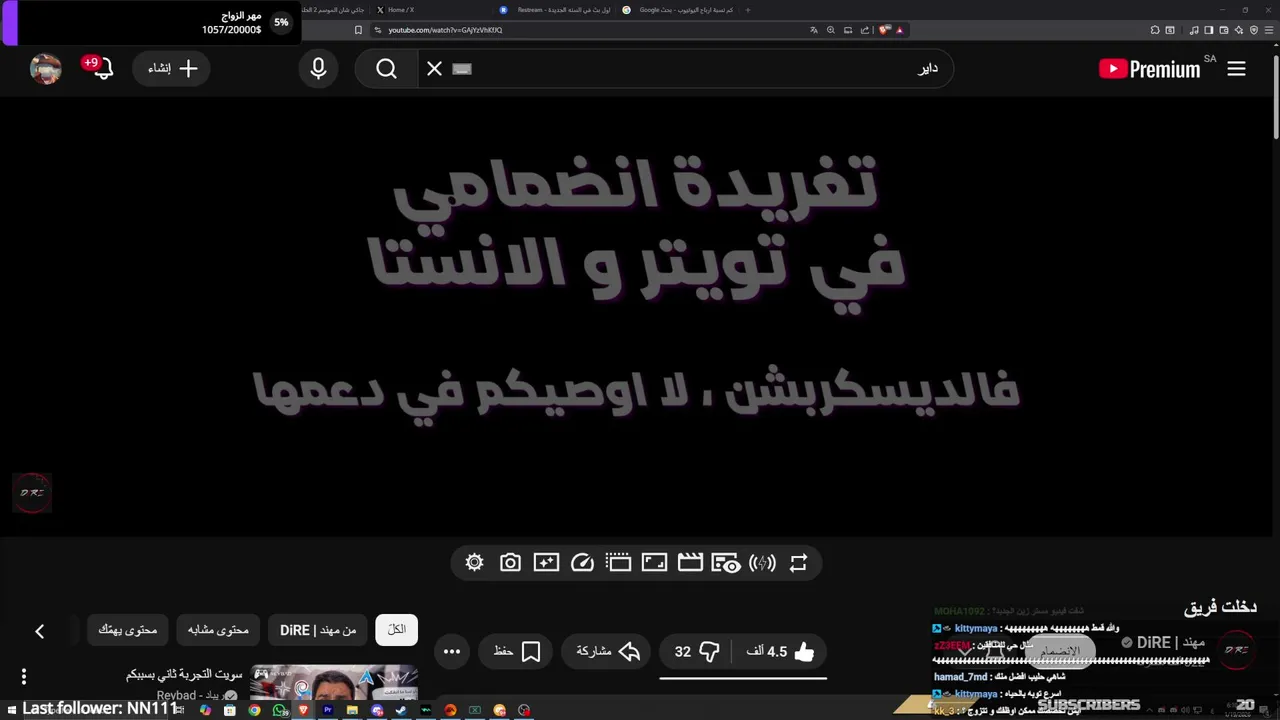The width and height of the screenshot is (1280, 720).
Task: Clear the search text with X
Action: 434,69
